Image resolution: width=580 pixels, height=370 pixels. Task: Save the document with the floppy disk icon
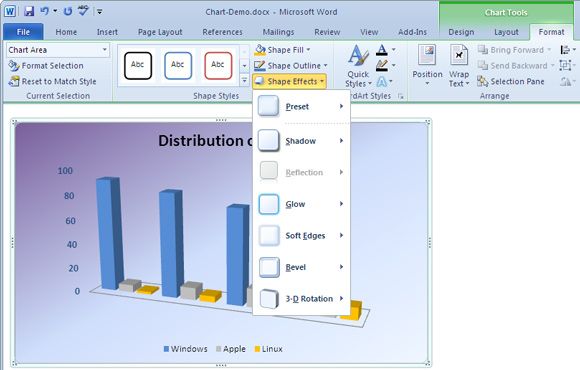click(29, 11)
